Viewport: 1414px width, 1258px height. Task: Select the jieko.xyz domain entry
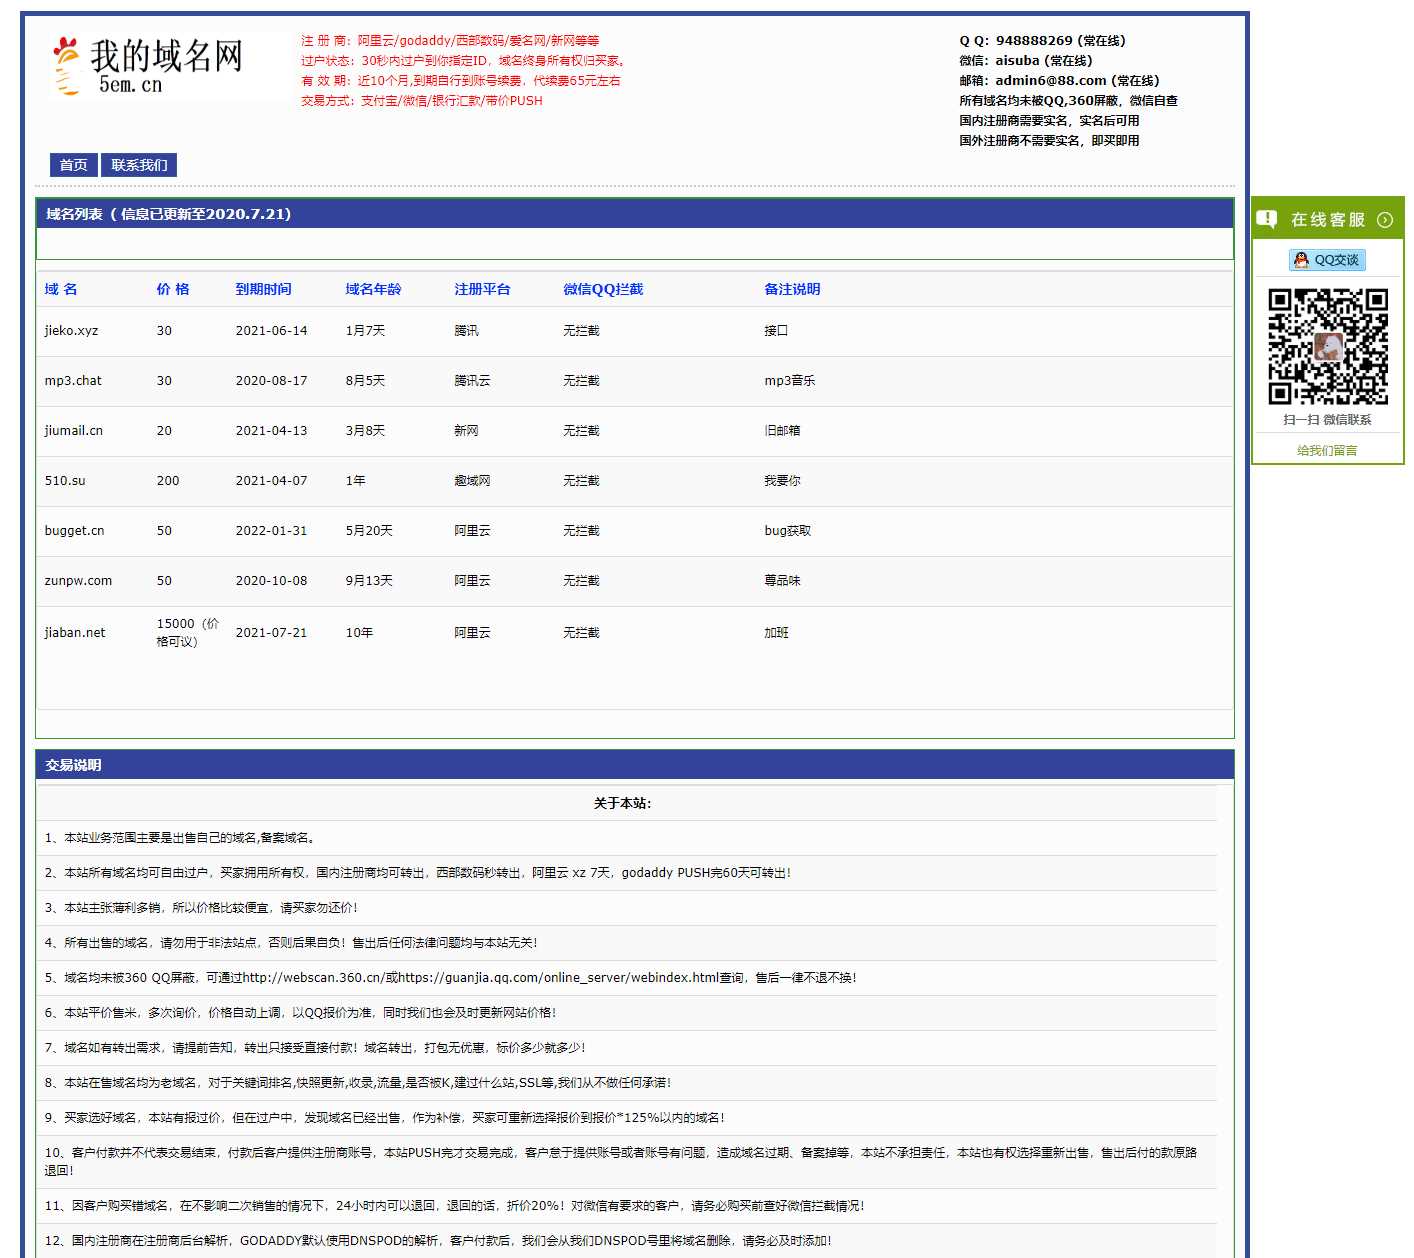coord(70,331)
